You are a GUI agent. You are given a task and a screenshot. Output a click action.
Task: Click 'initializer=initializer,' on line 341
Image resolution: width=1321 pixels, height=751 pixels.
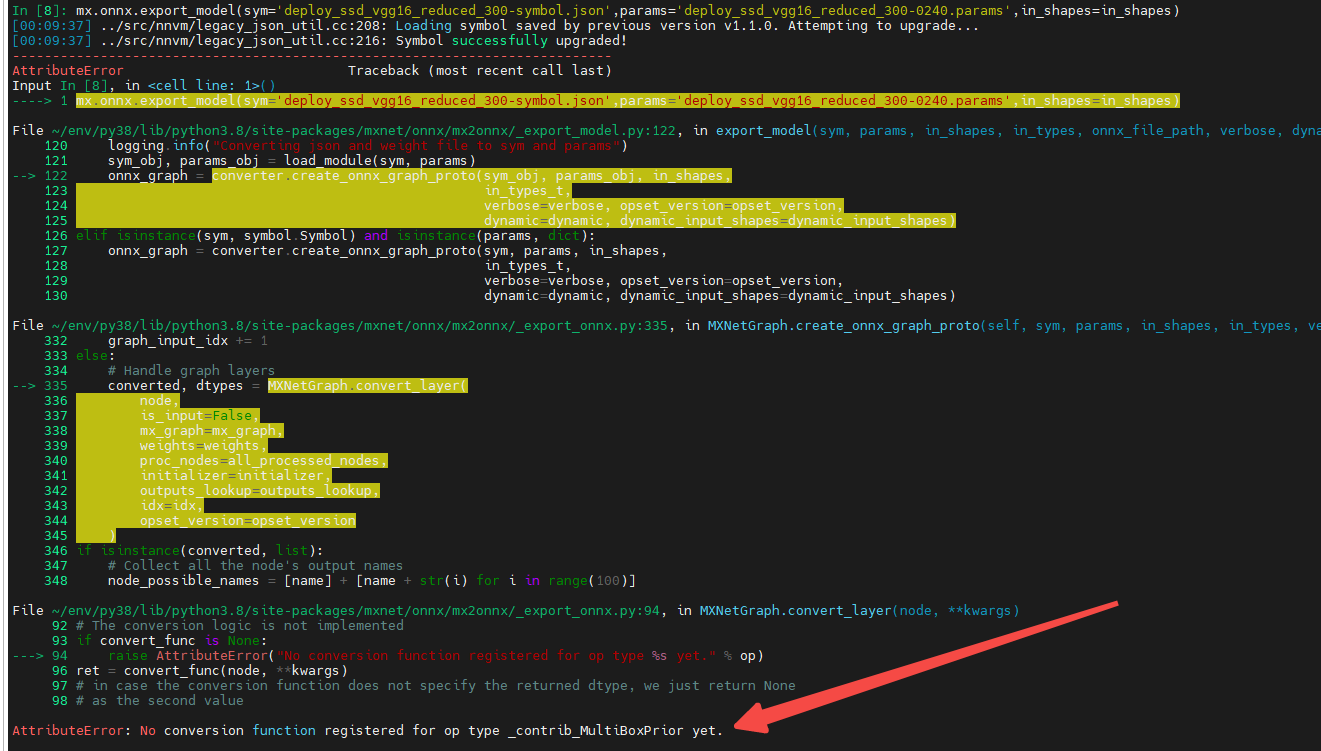pyautogui.click(x=236, y=475)
